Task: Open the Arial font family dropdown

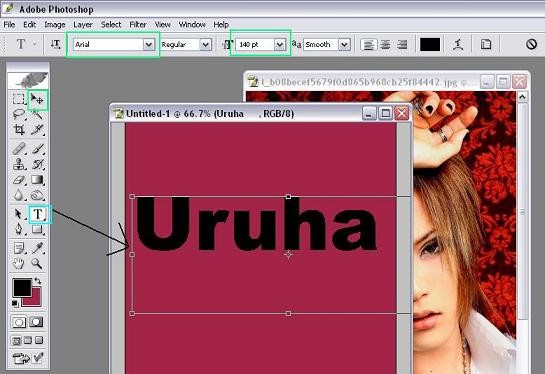Action: (x=149, y=44)
